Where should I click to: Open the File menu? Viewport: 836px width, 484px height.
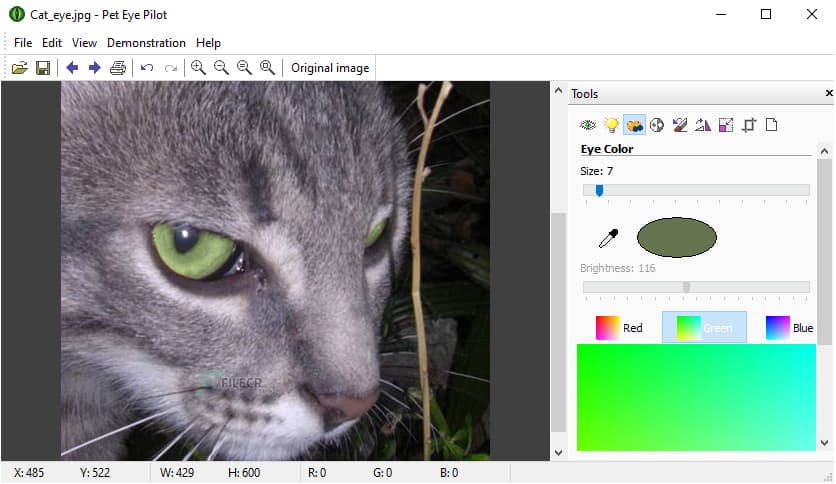click(23, 43)
